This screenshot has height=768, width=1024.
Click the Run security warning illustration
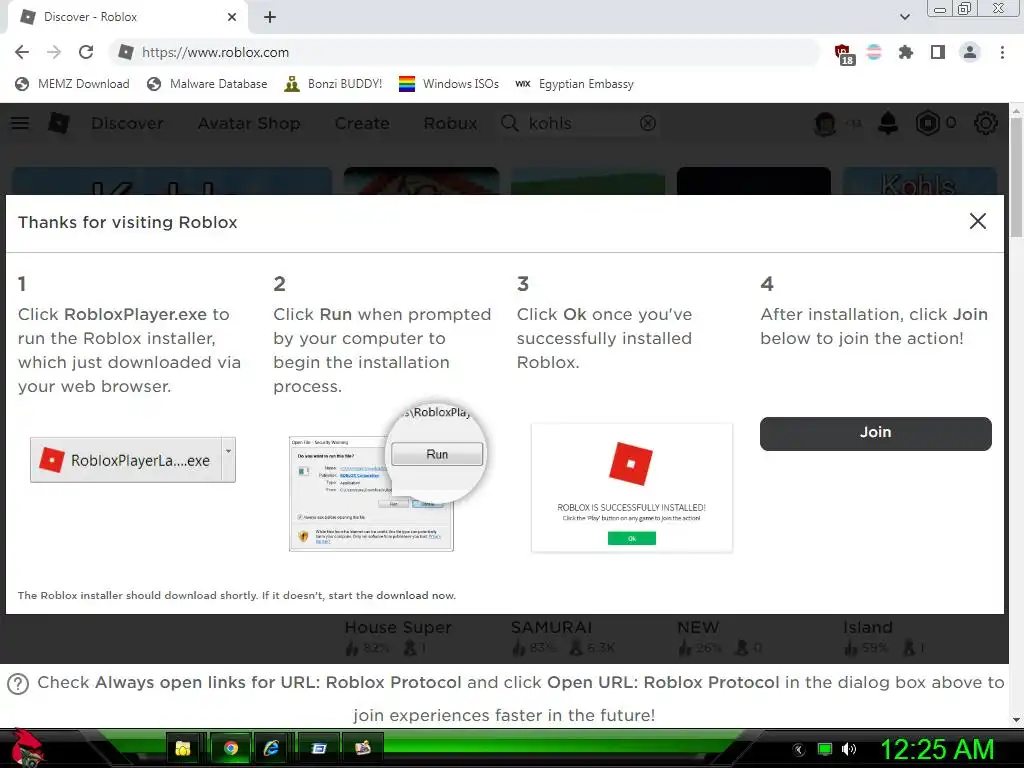(x=387, y=477)
